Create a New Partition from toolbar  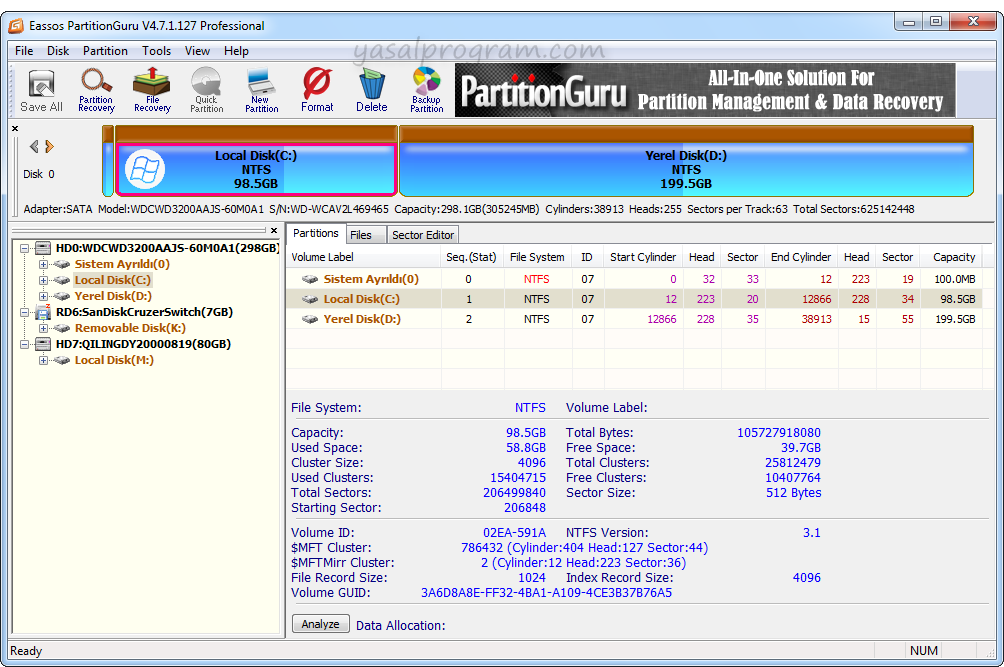click(261, 90)
